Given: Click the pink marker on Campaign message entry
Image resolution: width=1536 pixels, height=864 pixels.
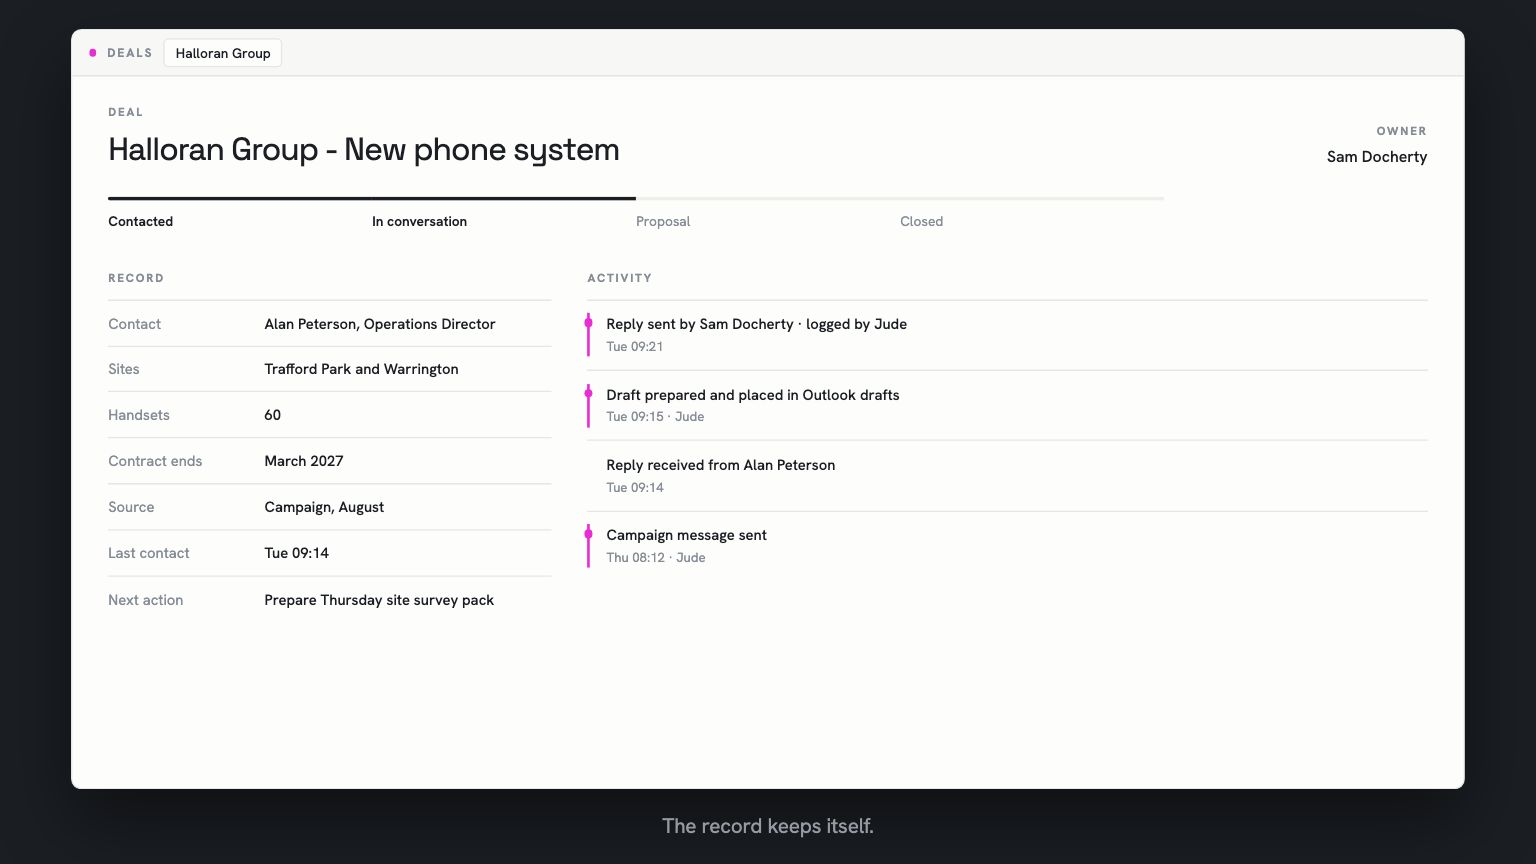Looking at the screenshot, I should point(588,534).
